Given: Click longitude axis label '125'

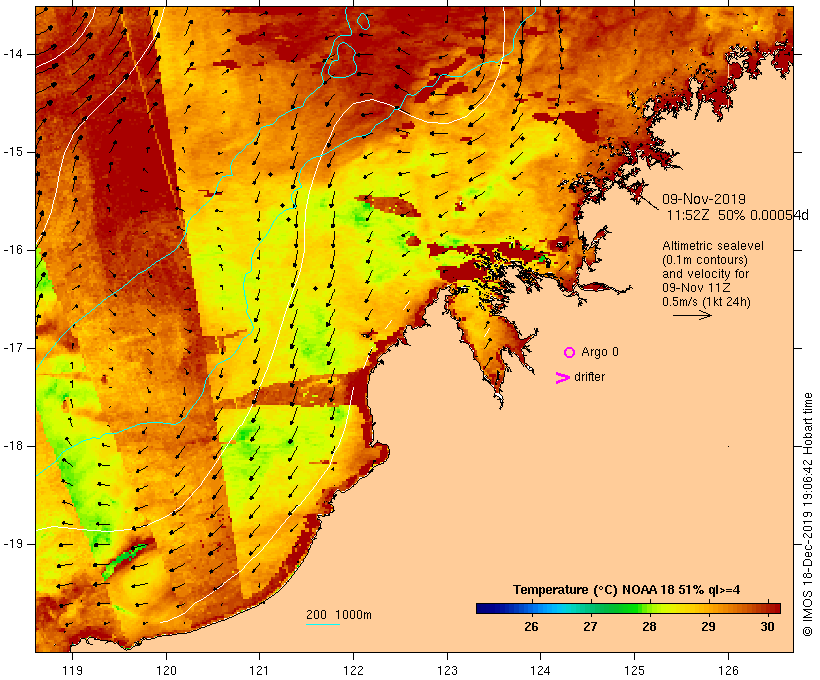Looking at the screenshot, I should point(634,670).
